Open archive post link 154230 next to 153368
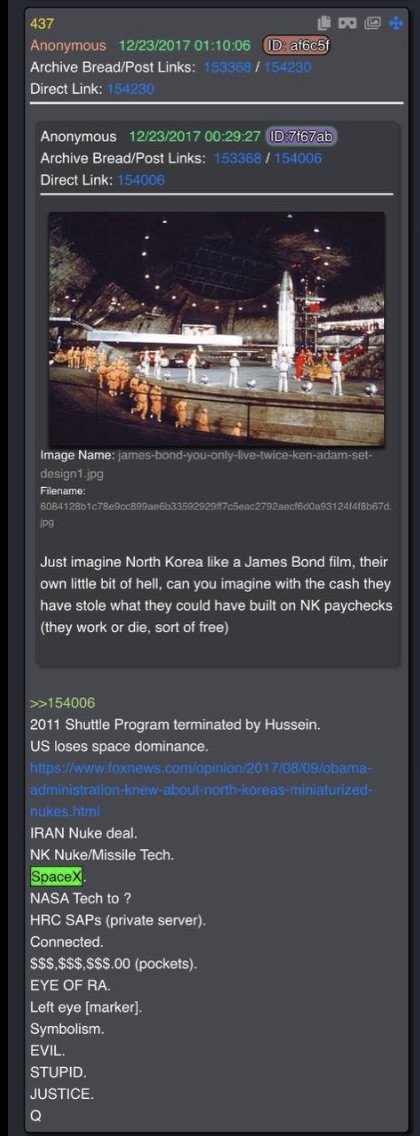The width and height of the screenshot is (420, 1136). tap(288, 67)
